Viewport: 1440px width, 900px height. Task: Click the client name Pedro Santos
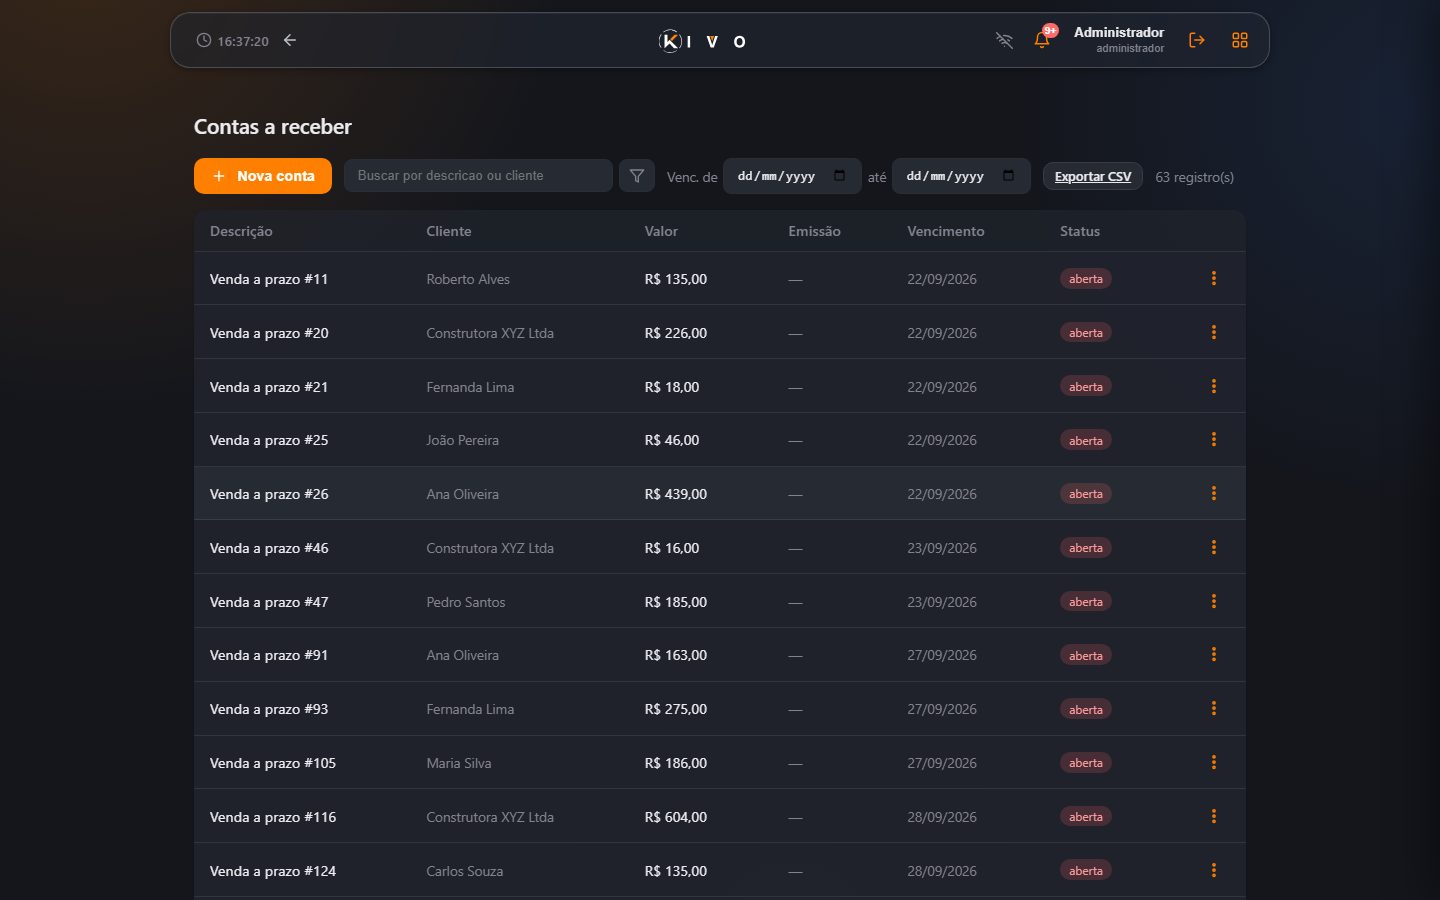(x=466, y=602)
